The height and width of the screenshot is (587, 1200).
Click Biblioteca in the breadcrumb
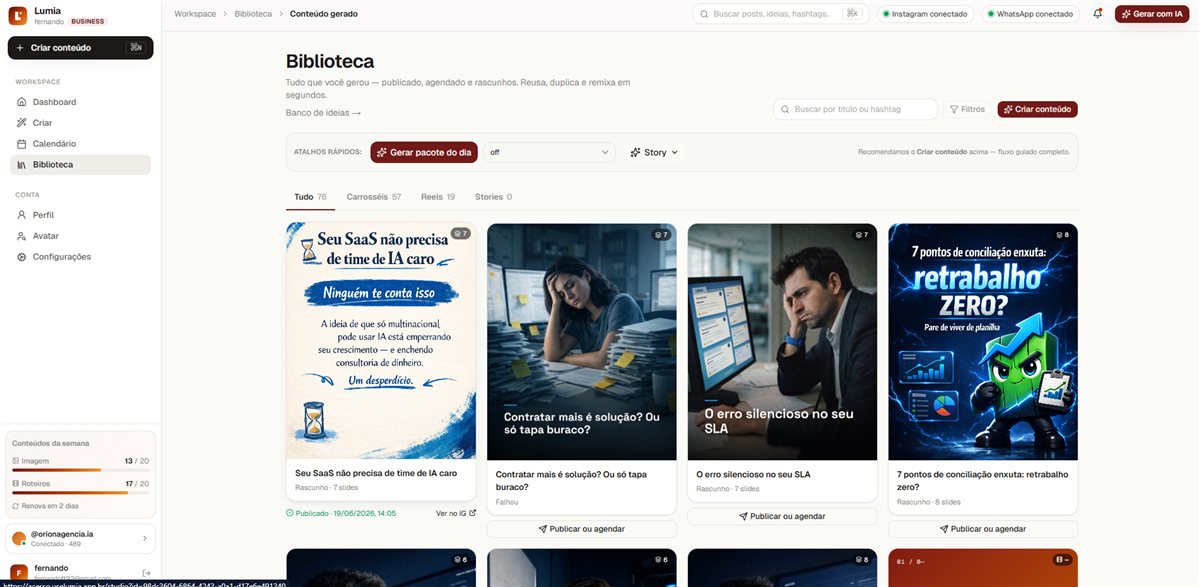click(253, 14)
